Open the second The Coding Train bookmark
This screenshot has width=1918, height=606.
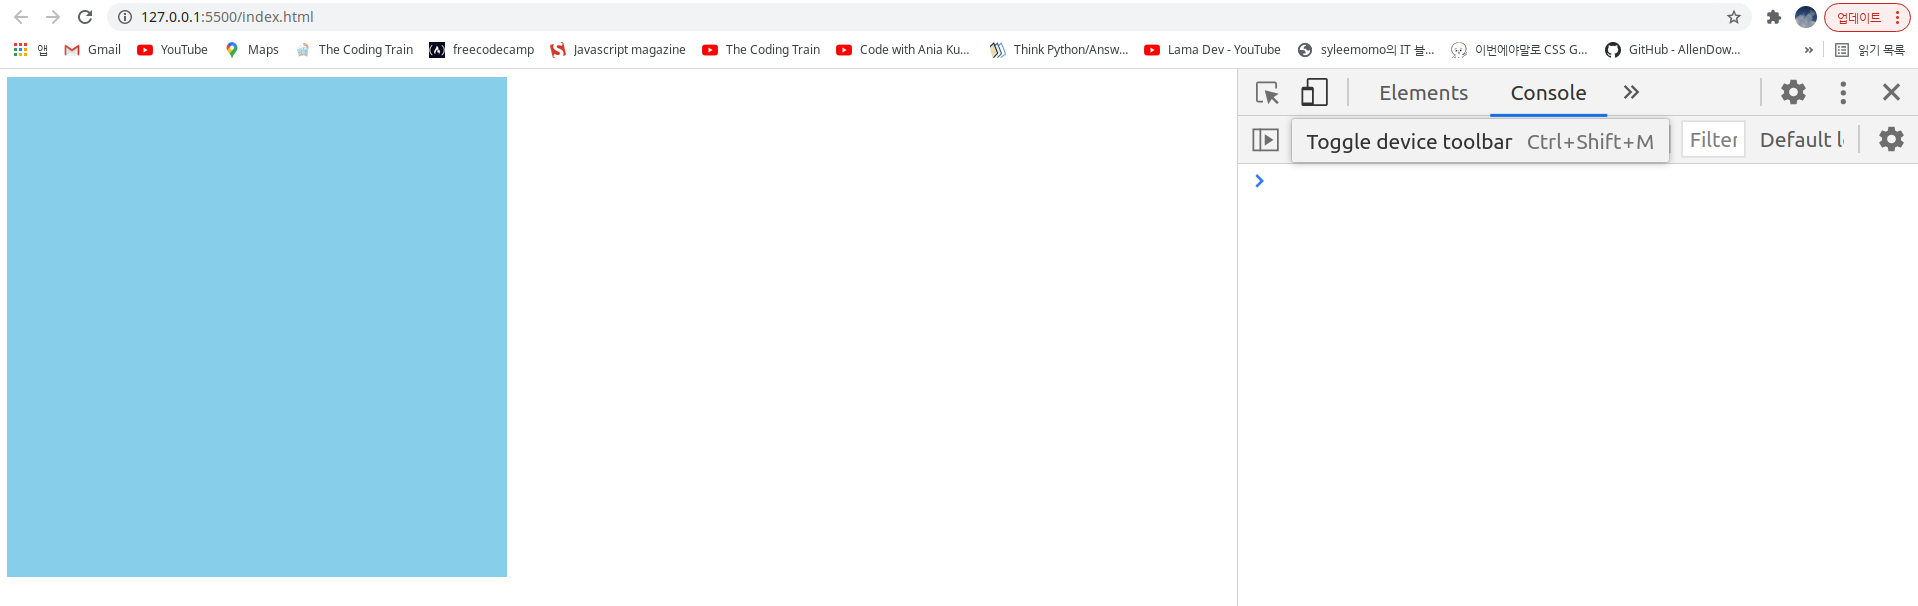762,49
